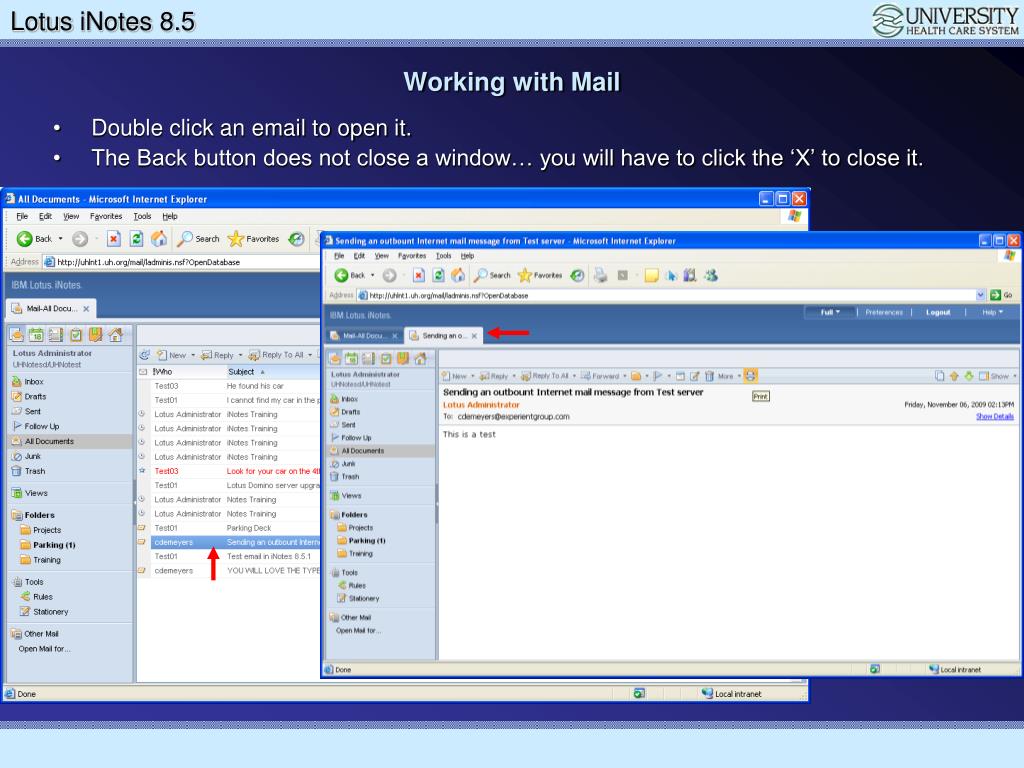This screenshot has width=1024, height=768.
Task: Click the next message down arrow icon
Action: pos(968,376)
